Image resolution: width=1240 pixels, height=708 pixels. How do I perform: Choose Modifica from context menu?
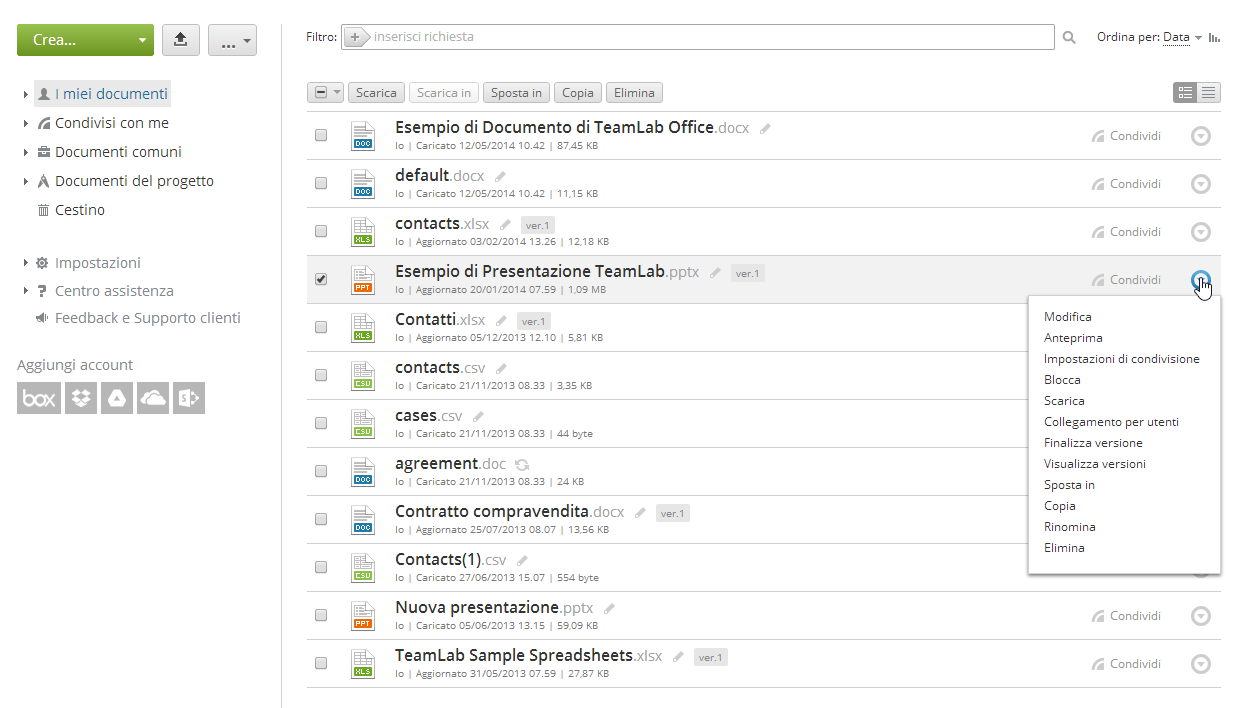(1068, 316)
